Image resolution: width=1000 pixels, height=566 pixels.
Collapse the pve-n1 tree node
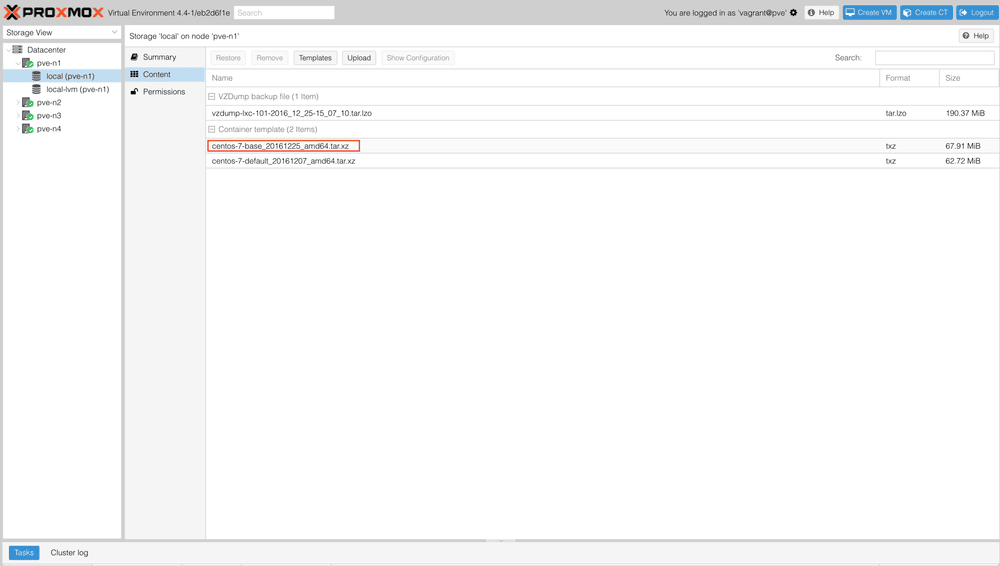pos(18,63)
